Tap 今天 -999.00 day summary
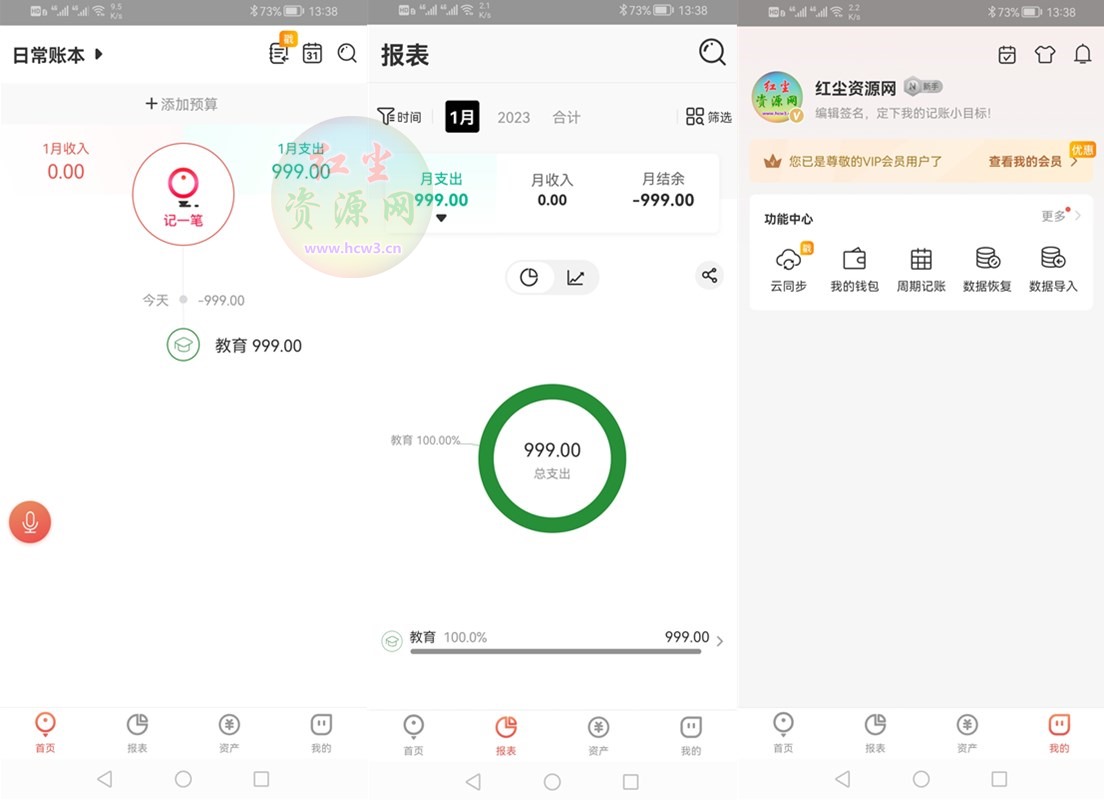 click(194, 301)
